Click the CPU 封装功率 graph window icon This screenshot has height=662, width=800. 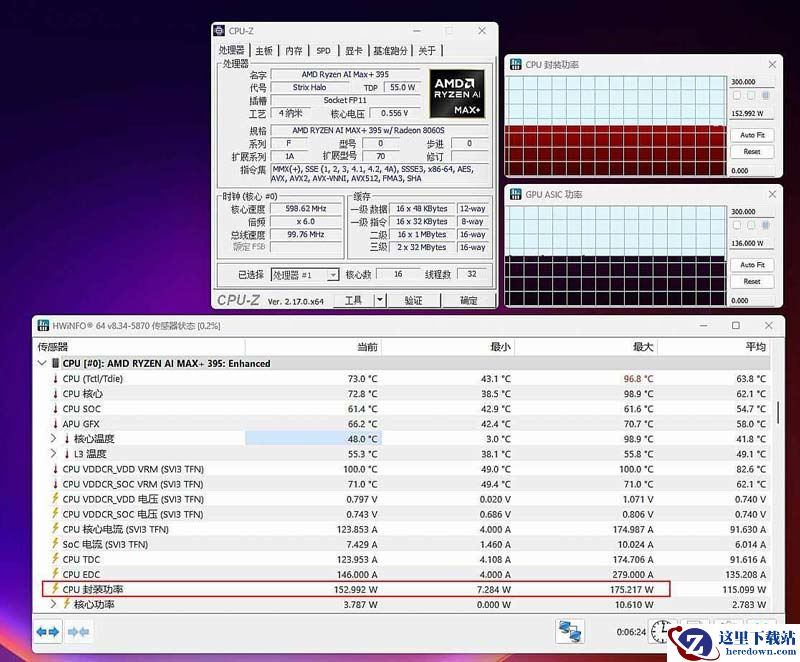pyautogui.click(x=515, y=65)
